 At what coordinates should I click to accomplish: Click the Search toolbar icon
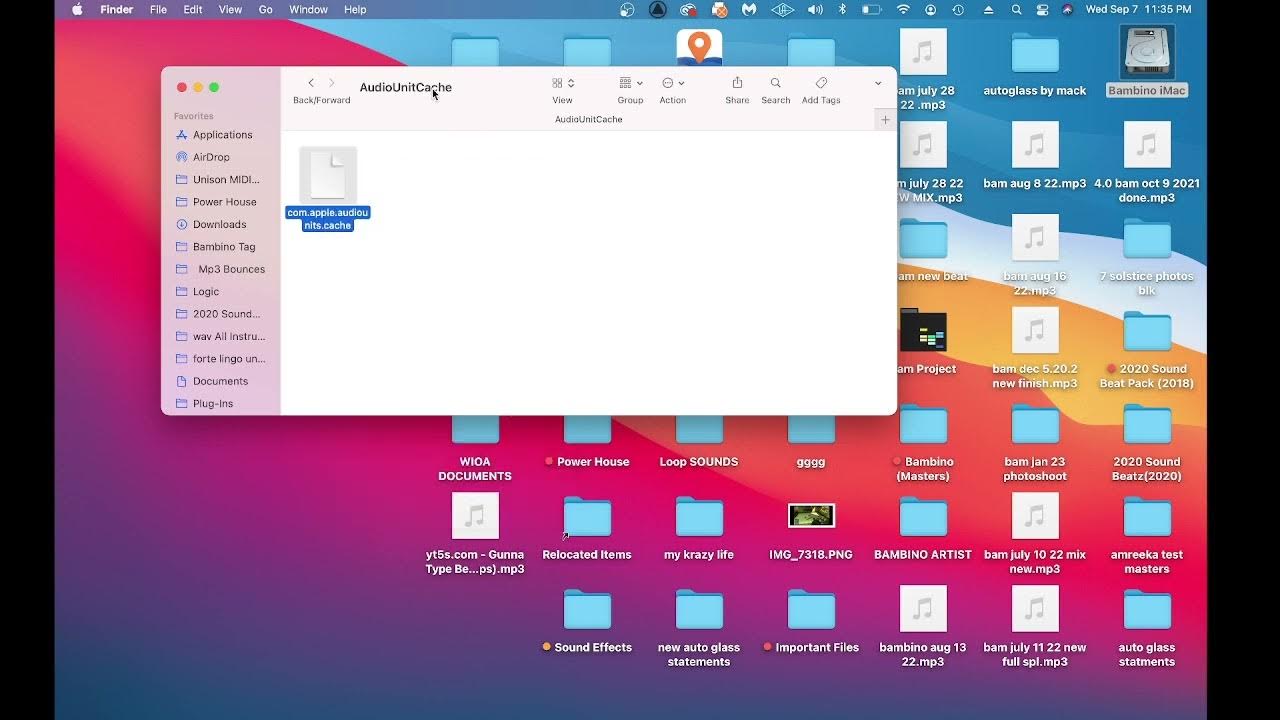[x=775, y=83]
